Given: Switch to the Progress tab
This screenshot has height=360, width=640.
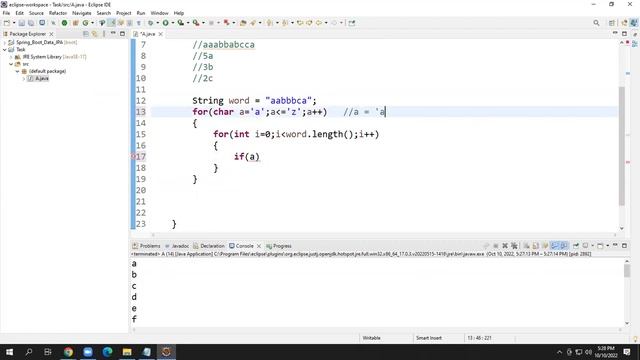Looking at the screenshot, I should pos(279,246).
